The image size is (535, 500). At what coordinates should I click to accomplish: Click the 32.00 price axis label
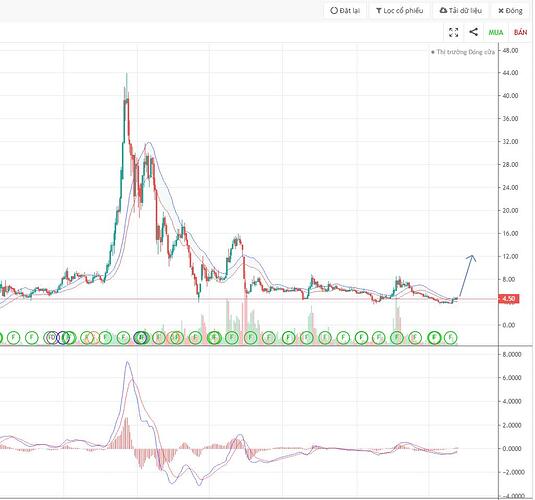[x=510, y=142]
